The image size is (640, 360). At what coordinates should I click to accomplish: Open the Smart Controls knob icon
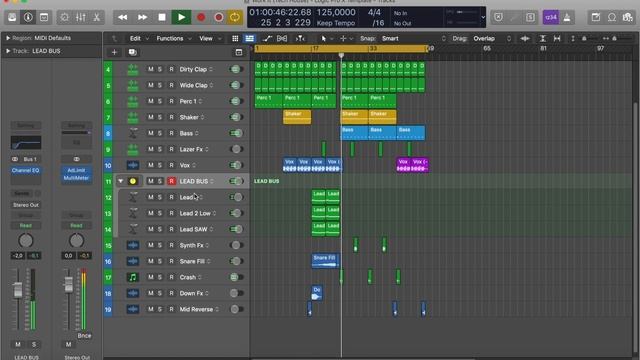(x=64, y=17)
